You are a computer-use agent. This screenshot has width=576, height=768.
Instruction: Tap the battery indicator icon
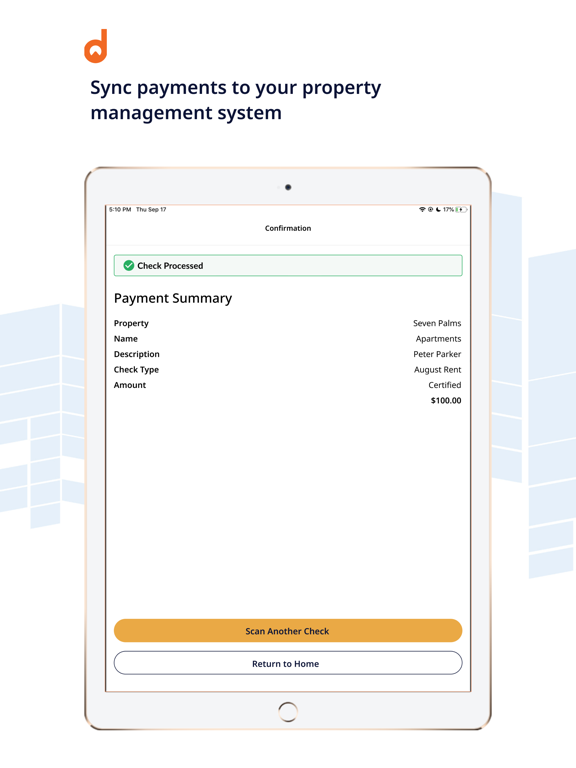pyautogui.click(x=461, y=210)
